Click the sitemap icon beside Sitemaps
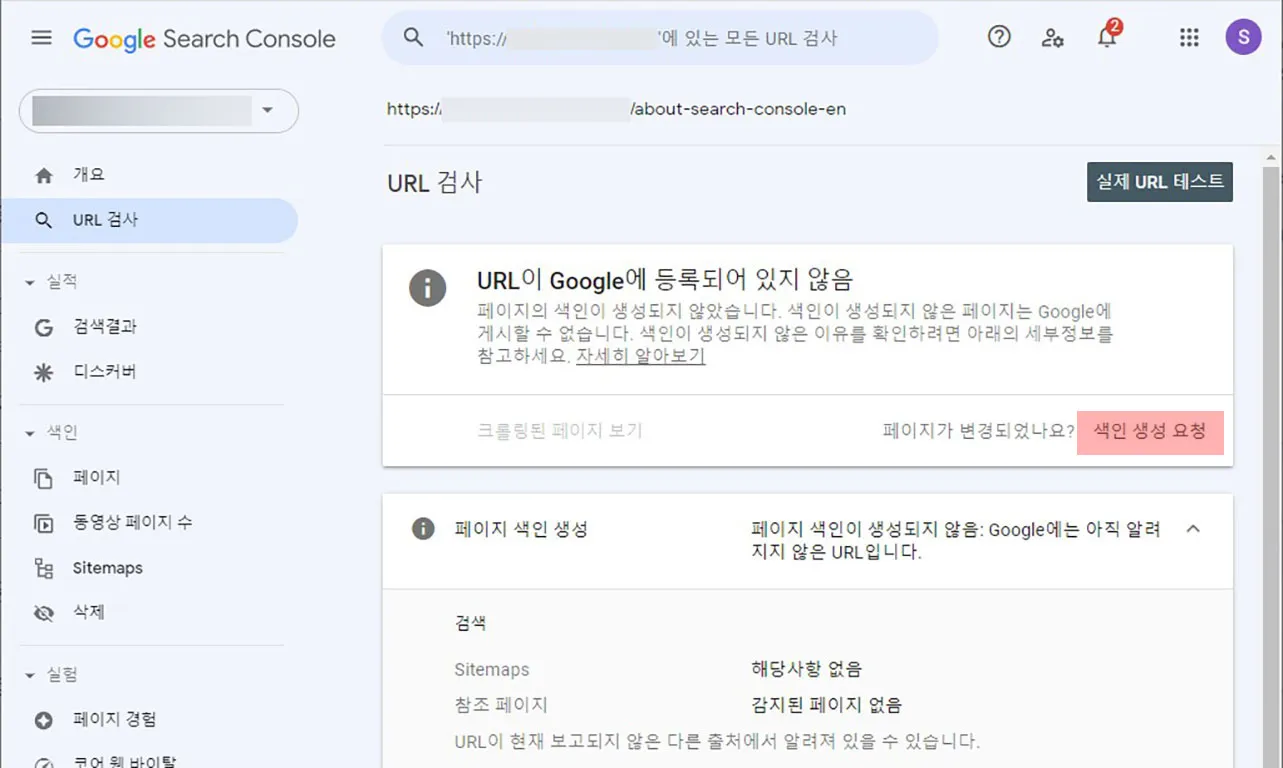This screenshot has height=768, width=1283. pos(43,568)
